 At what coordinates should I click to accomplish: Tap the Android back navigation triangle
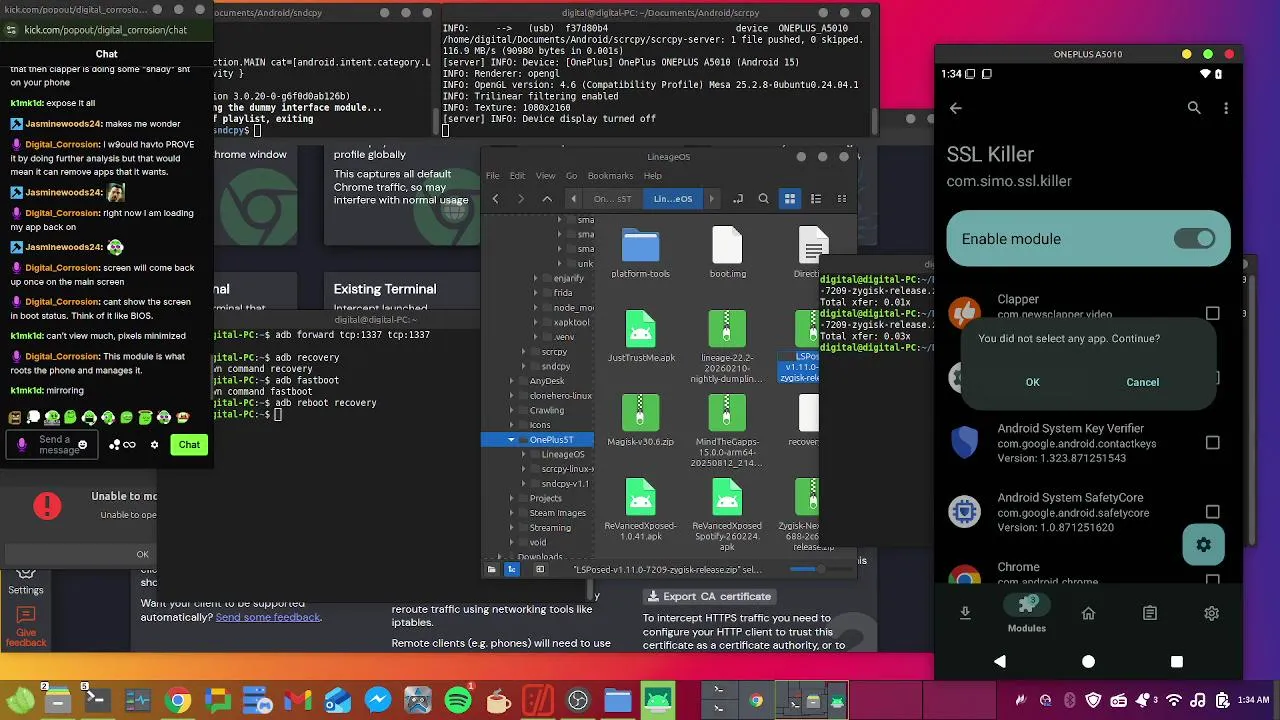click(1000, 661)
